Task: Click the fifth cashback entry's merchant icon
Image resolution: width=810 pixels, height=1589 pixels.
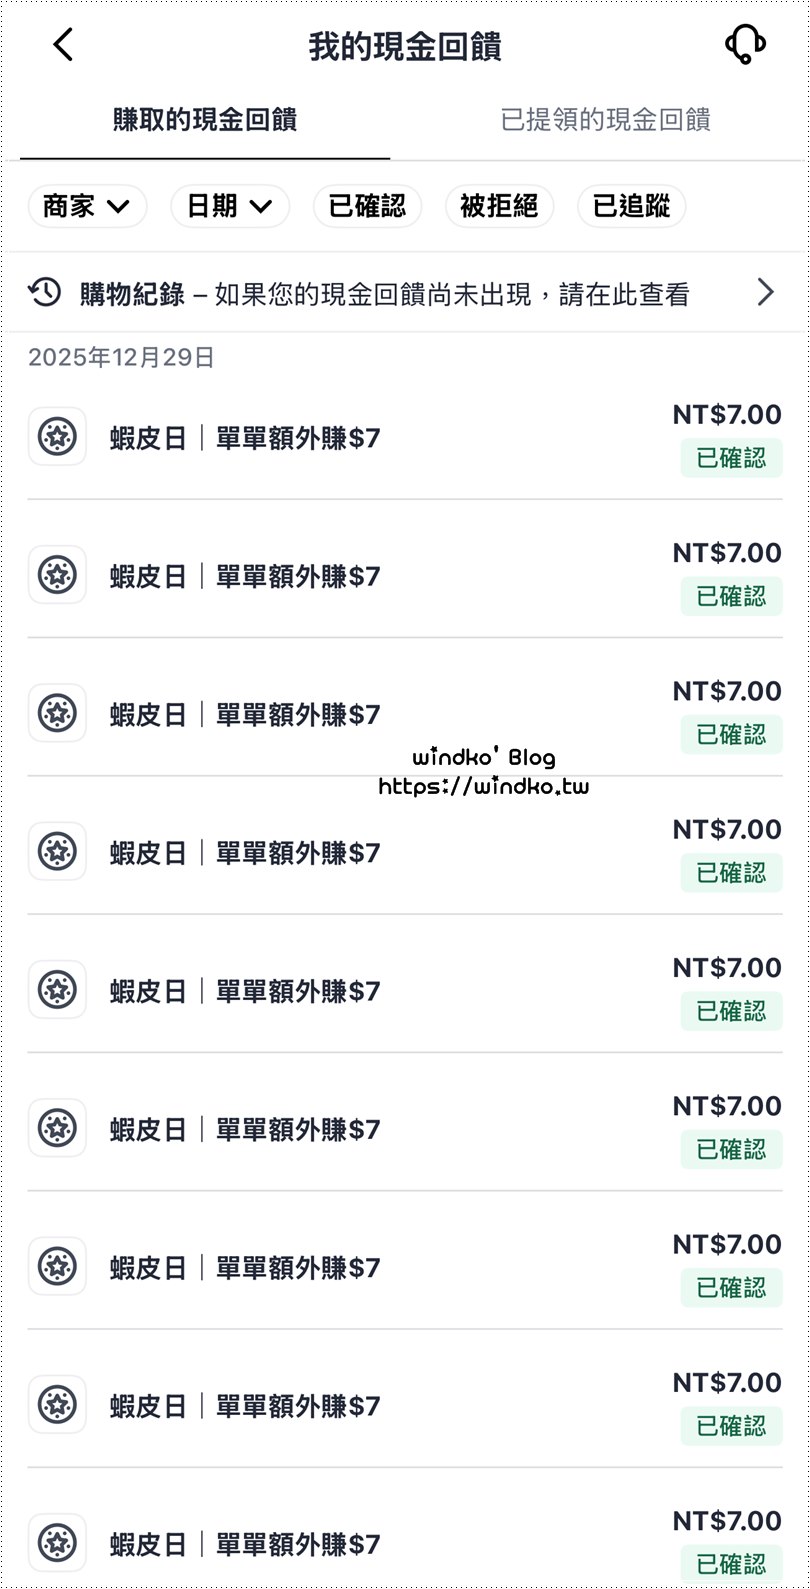Action: 57,990
